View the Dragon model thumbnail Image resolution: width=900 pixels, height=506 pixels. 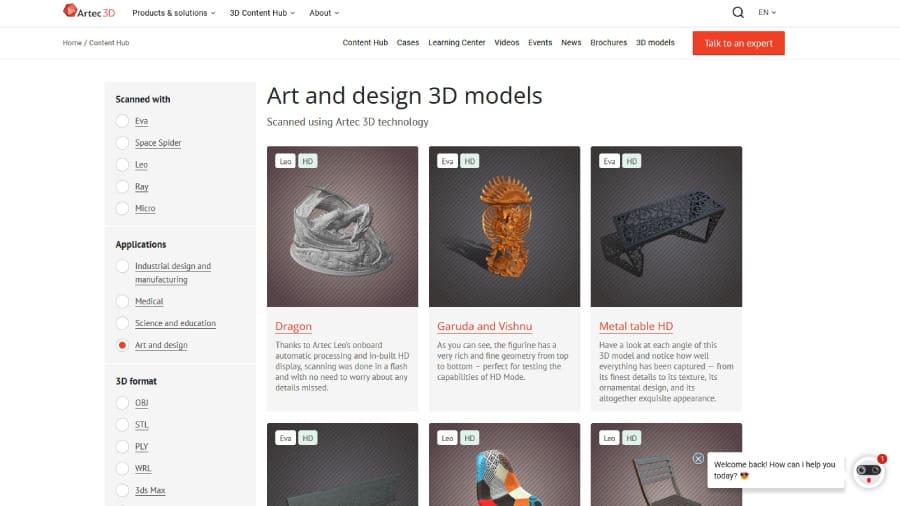click(x=343, y=227)
